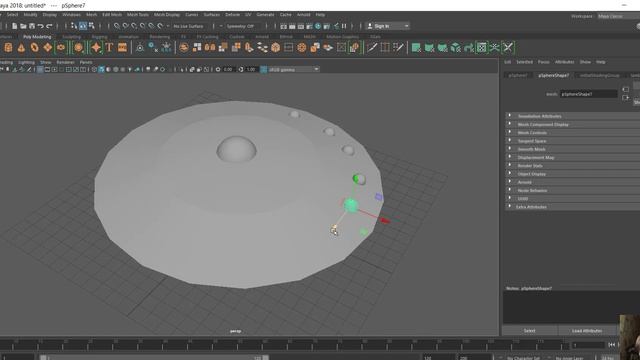The image size is (640, 360).
Task: Open the sRGB gamma view transform dropdown
Action: [x=292, y=69]
